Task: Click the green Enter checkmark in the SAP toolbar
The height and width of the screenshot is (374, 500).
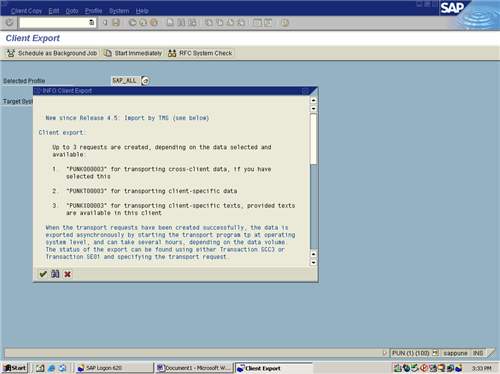Action: tap(9, 22)
